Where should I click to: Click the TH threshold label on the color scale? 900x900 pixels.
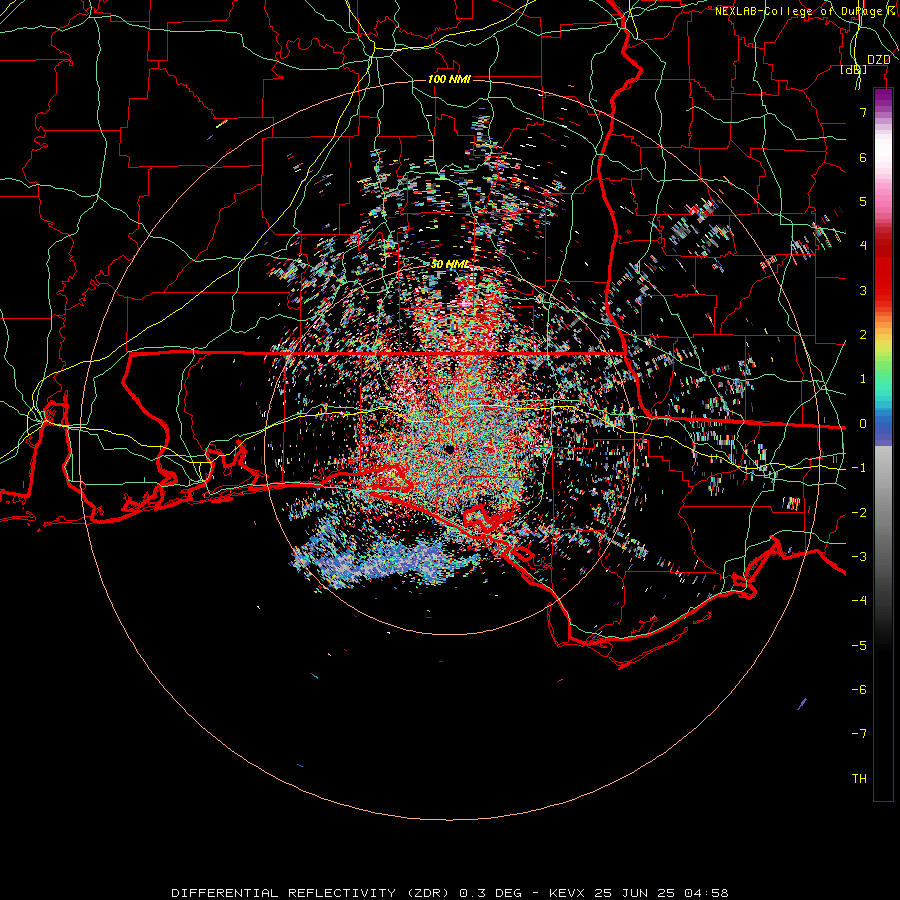(x=859, y=779)
